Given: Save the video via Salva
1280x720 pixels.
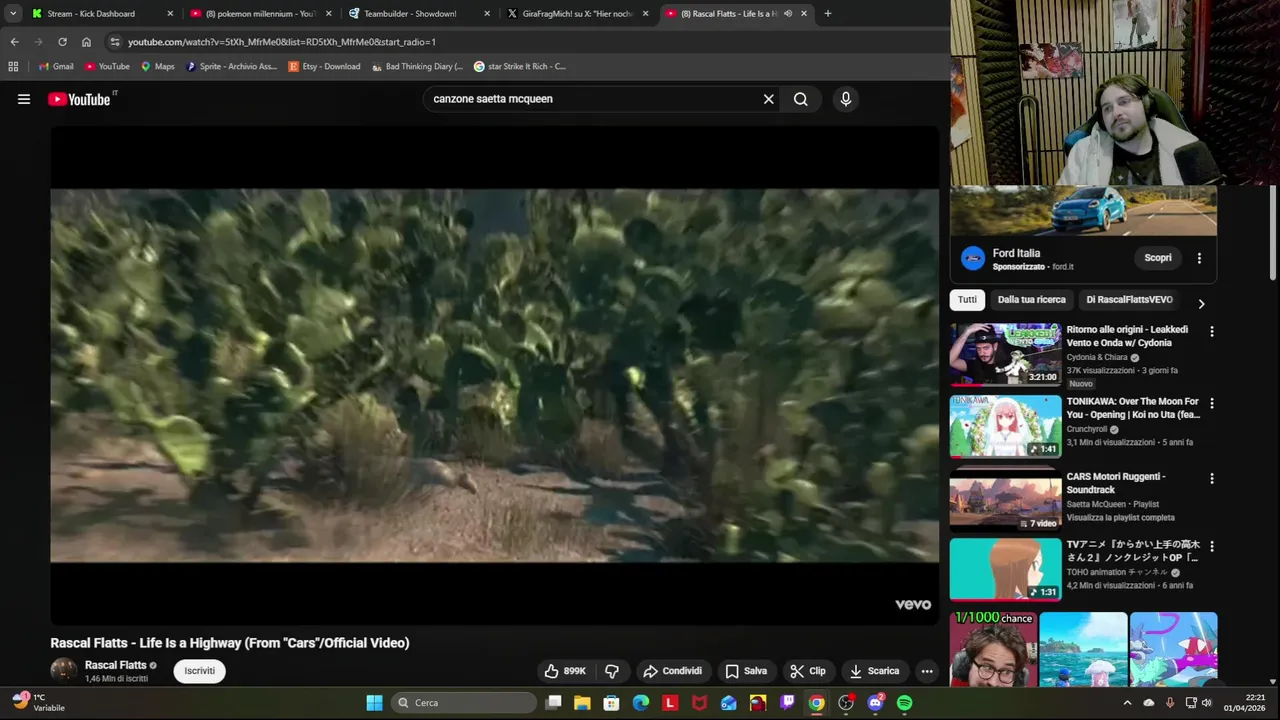Looking at the screenshot, I should coord(746,671).
